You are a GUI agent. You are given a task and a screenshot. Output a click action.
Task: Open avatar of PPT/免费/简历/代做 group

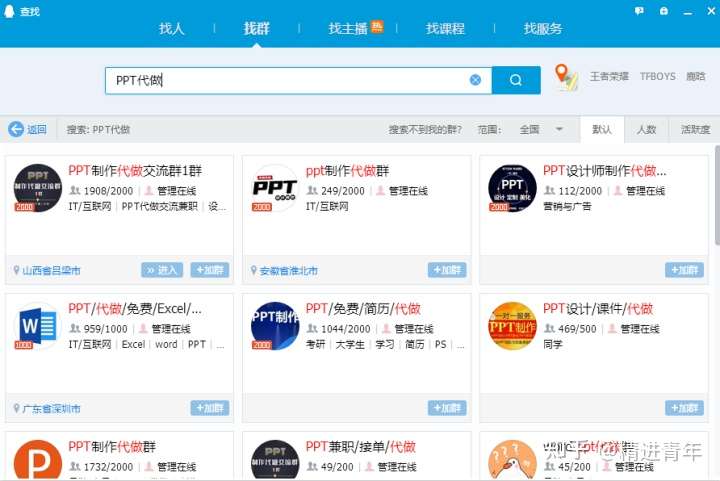pos(275,326)
